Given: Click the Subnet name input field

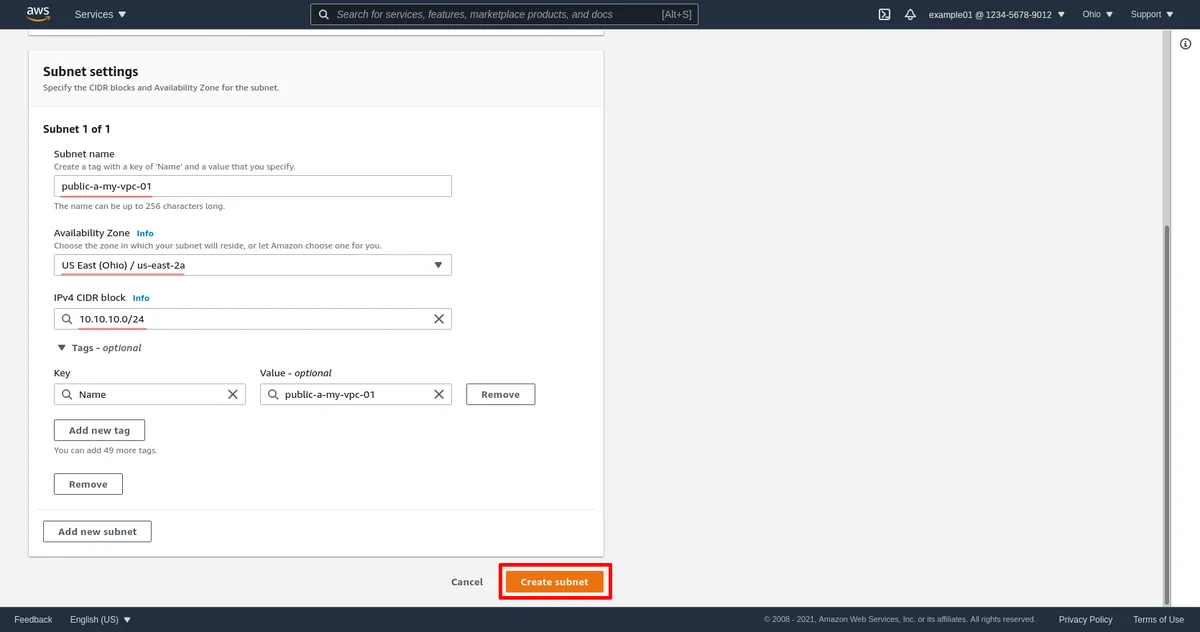Looking at the screenshot, I should pyautogui.click(x=252, y=186).
